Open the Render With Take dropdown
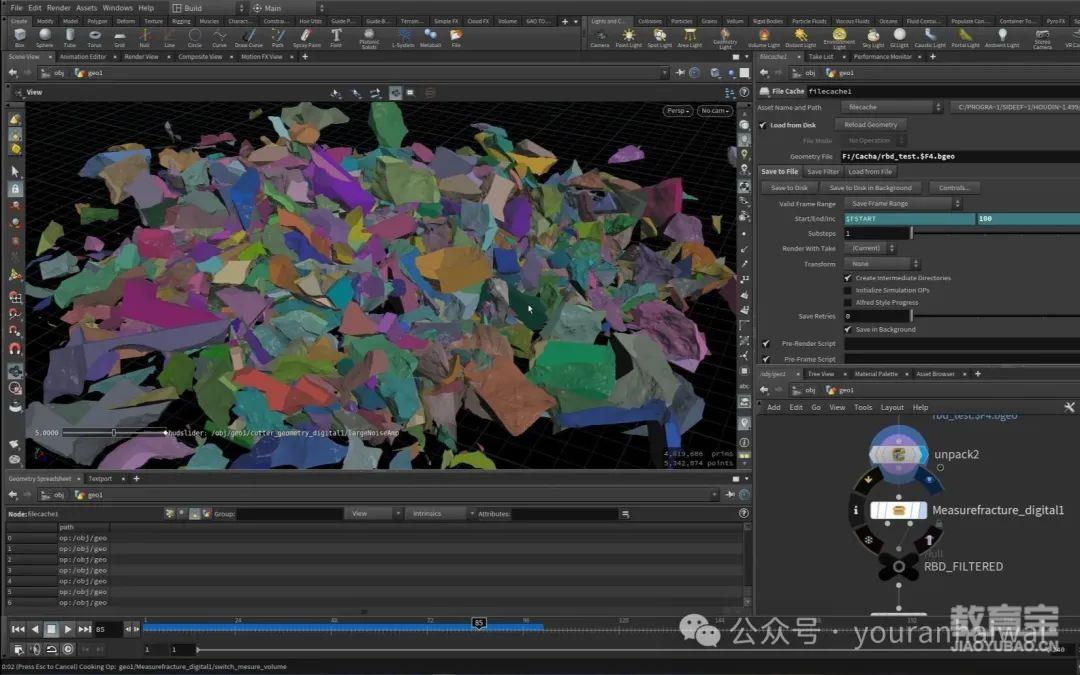 (x=870, y=248)
